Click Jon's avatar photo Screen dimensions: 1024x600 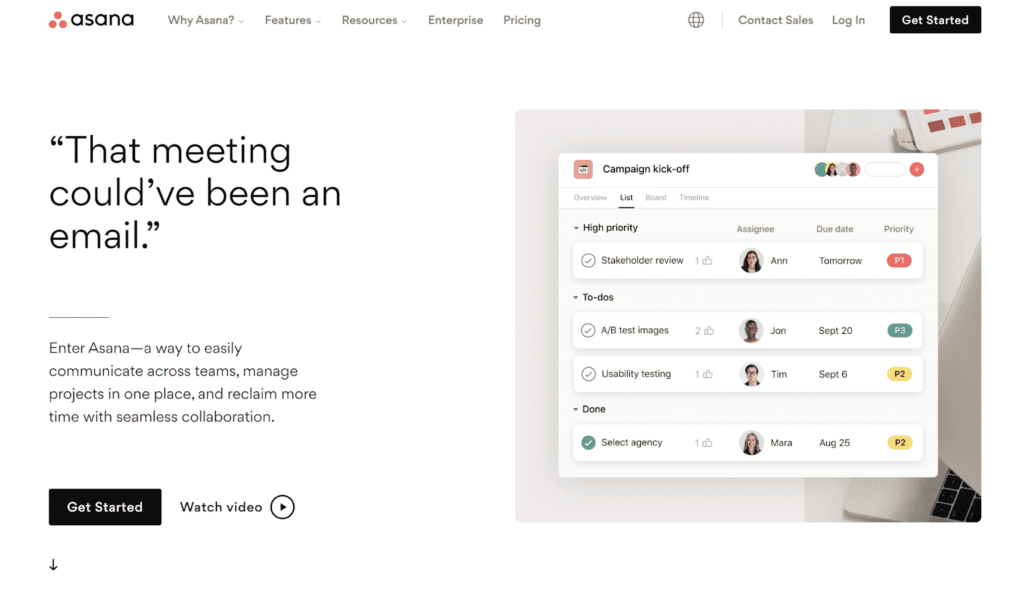[751, 330]
